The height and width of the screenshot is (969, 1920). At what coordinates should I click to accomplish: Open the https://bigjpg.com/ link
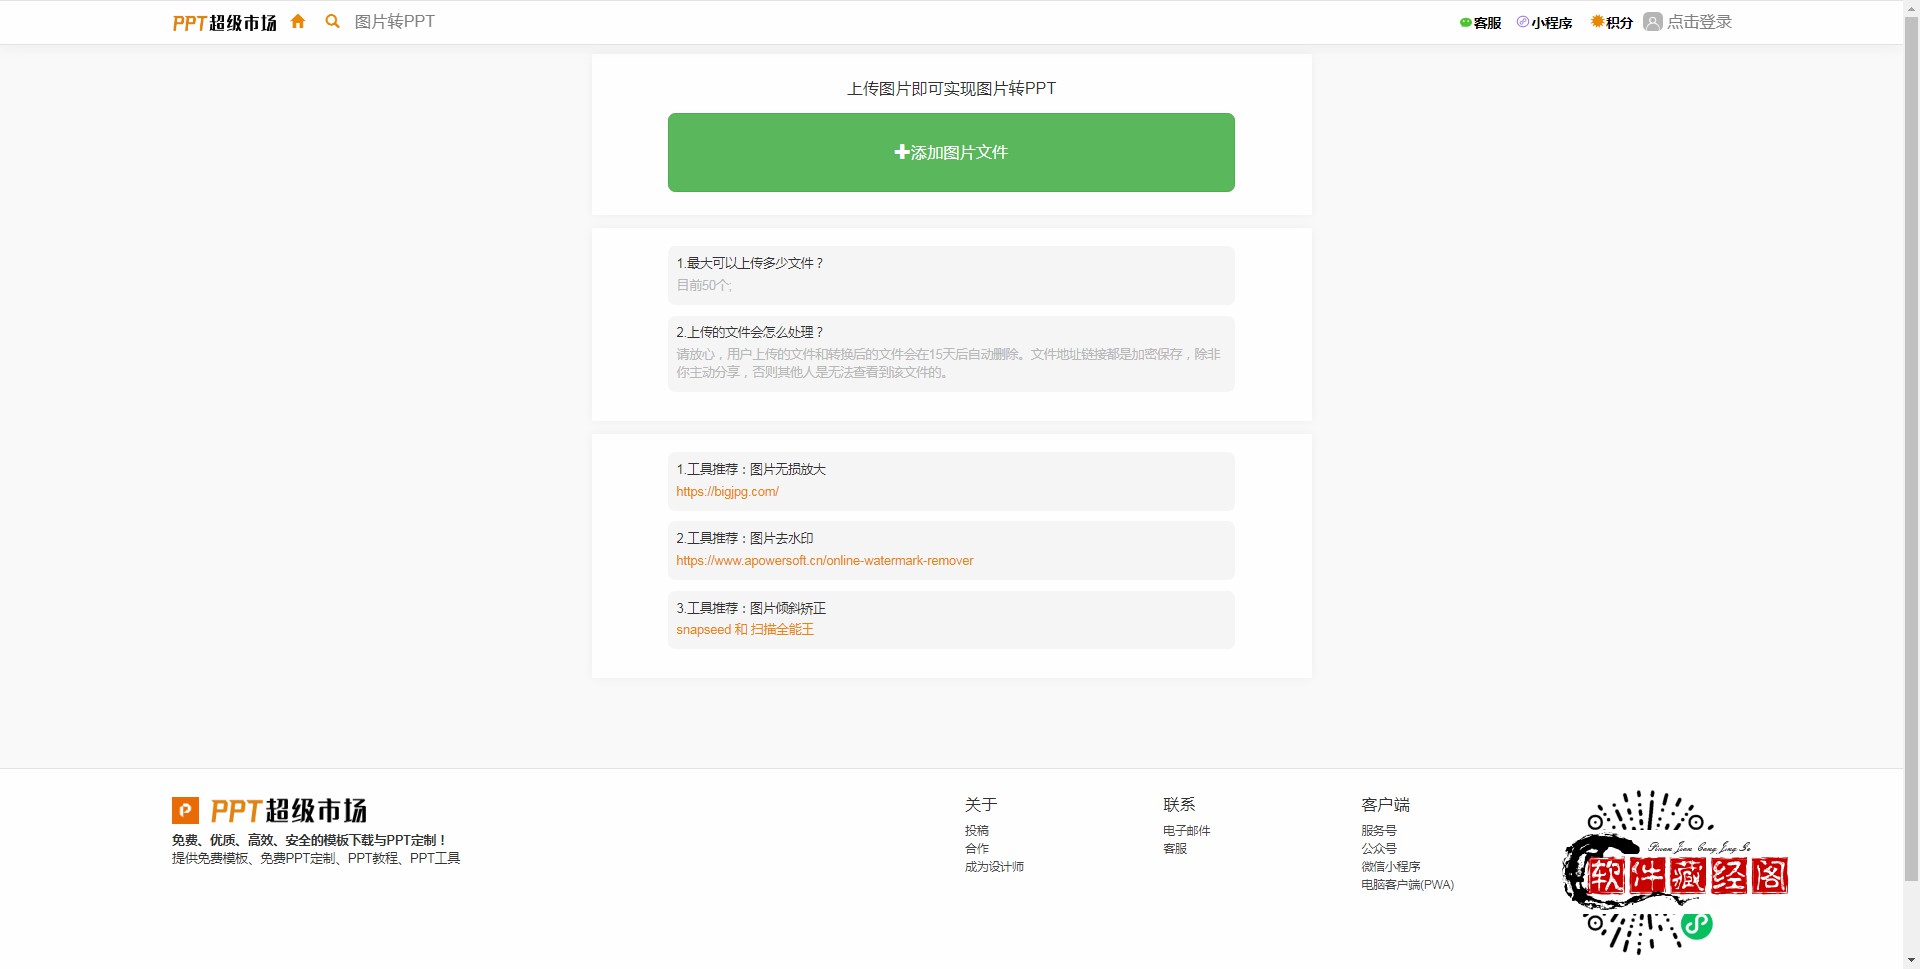(727, 491)
